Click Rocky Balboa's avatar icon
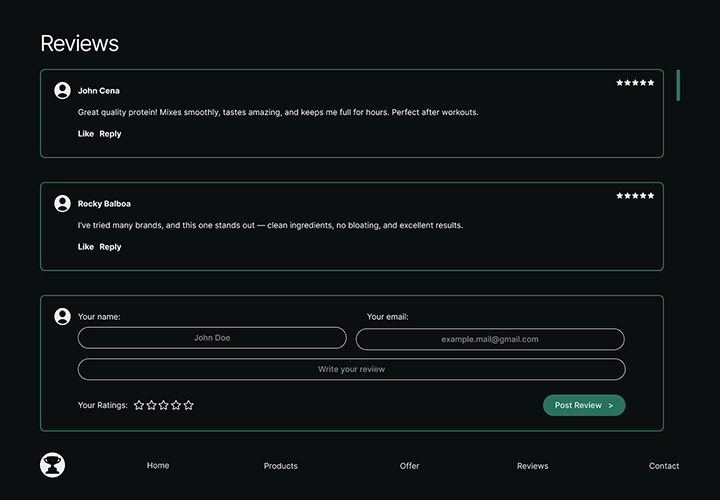This screenshot has height=500, width=720. point(62,203)
